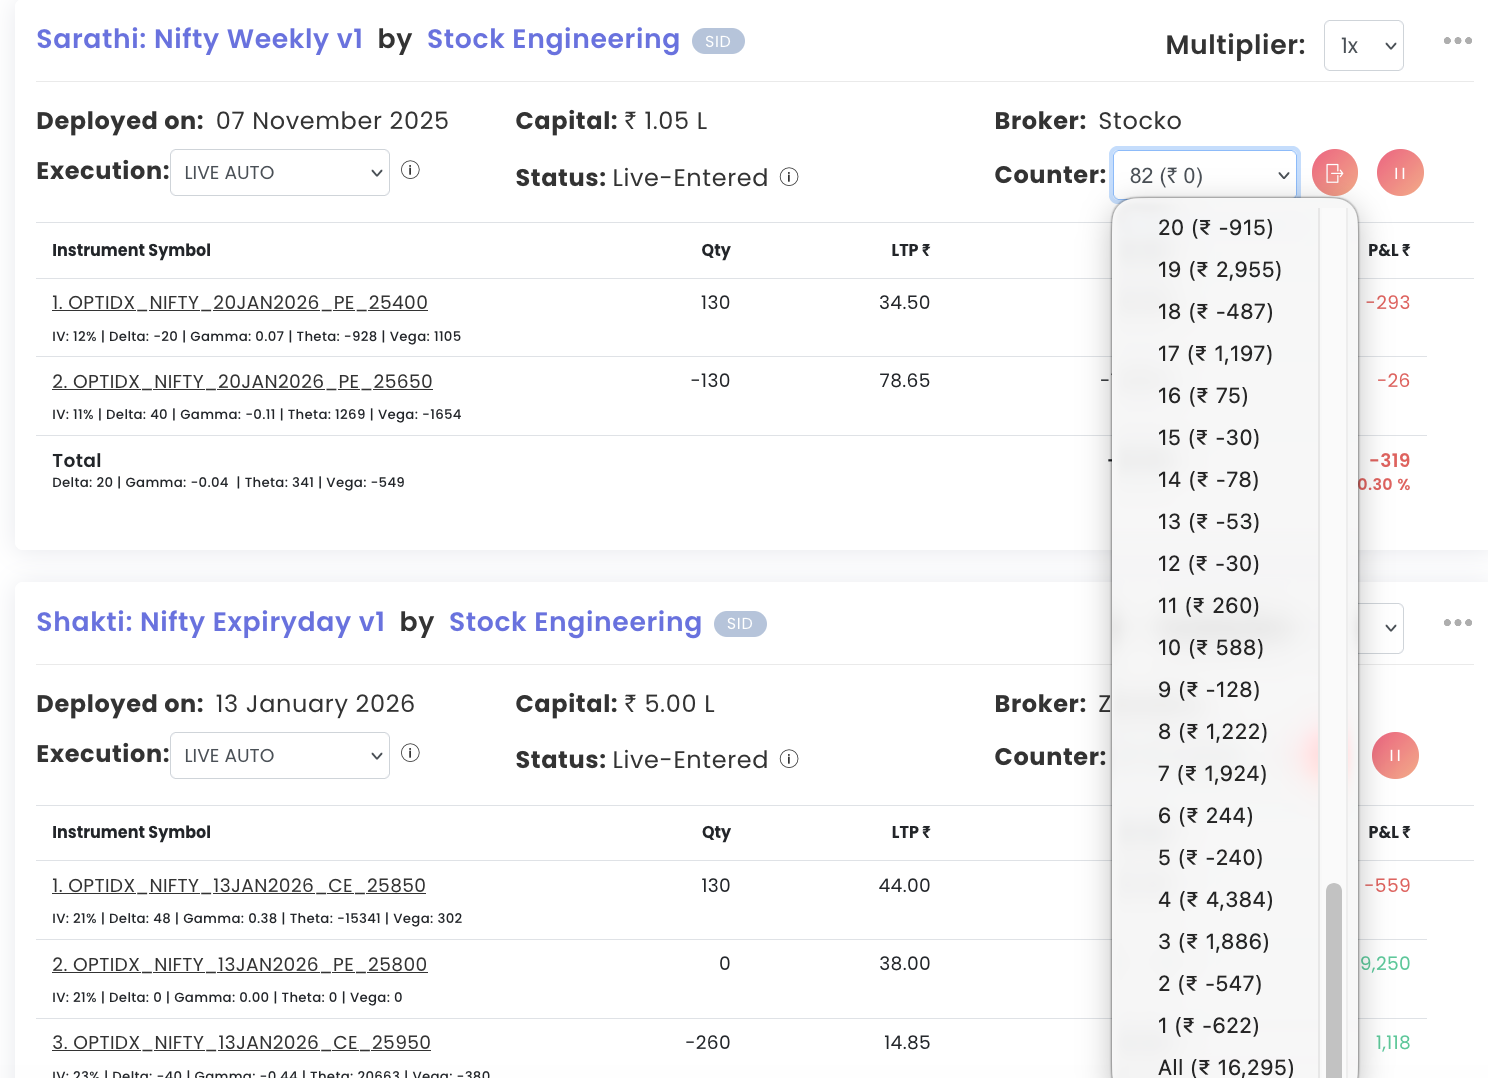This screenshot has width=1488, height=1078.
Task: Click the Sarathi Total P&L value -319
Action: click(1389, 460)
